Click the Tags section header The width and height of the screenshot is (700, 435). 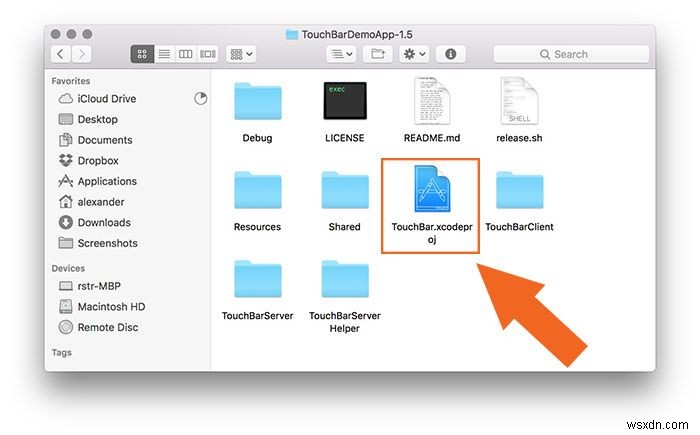(61, 352)
